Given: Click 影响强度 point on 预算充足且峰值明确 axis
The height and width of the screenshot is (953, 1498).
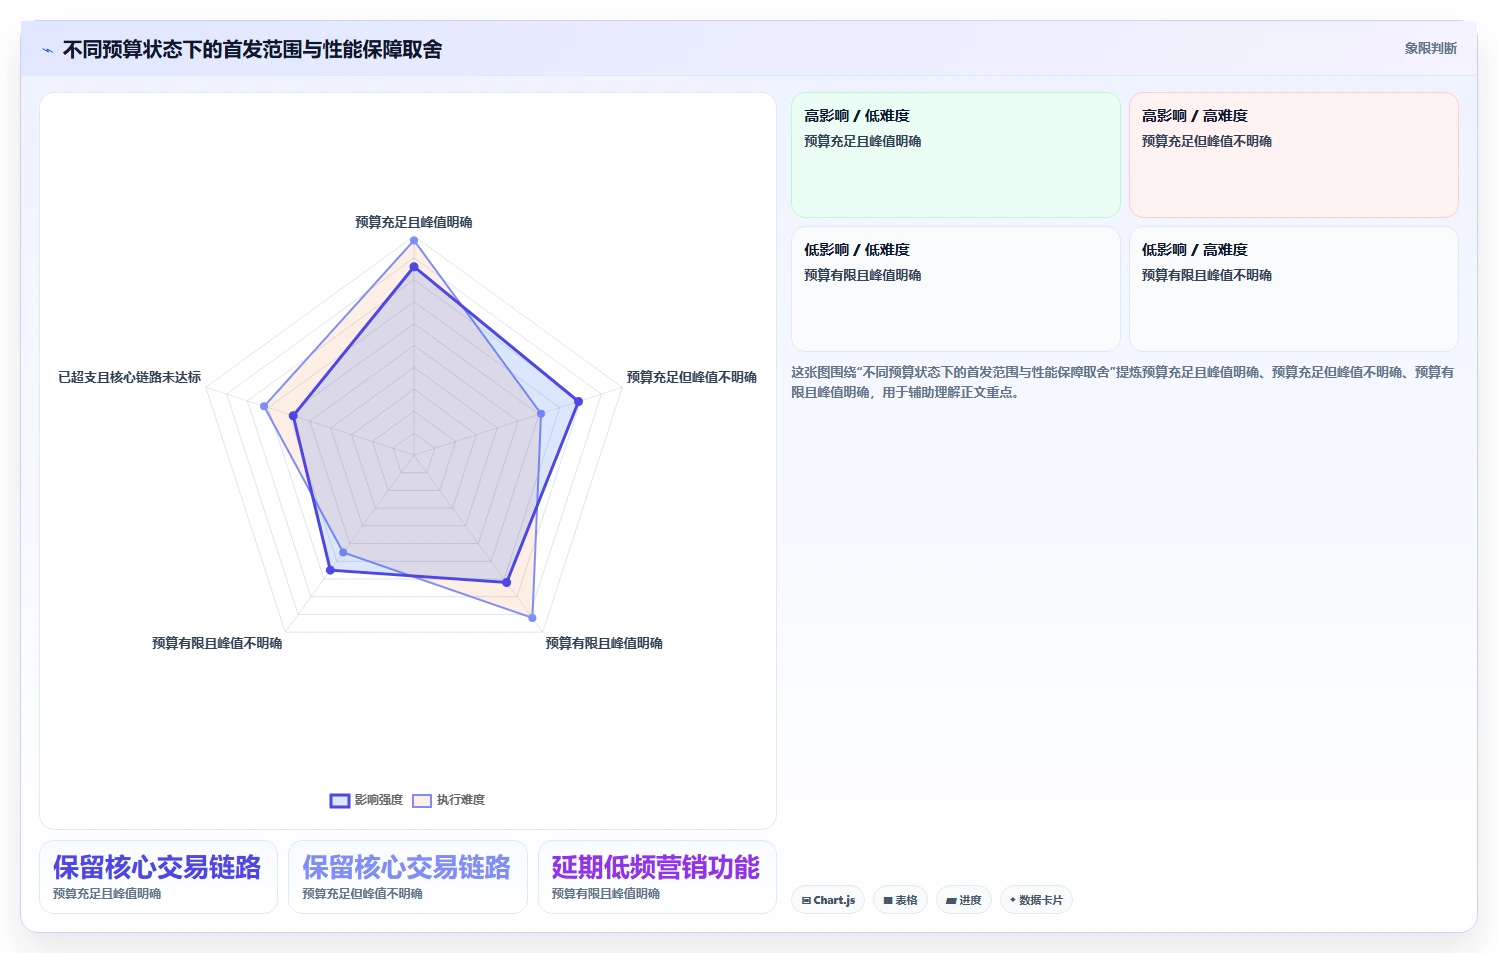Looking at the screenshot, I should point(414,267).
